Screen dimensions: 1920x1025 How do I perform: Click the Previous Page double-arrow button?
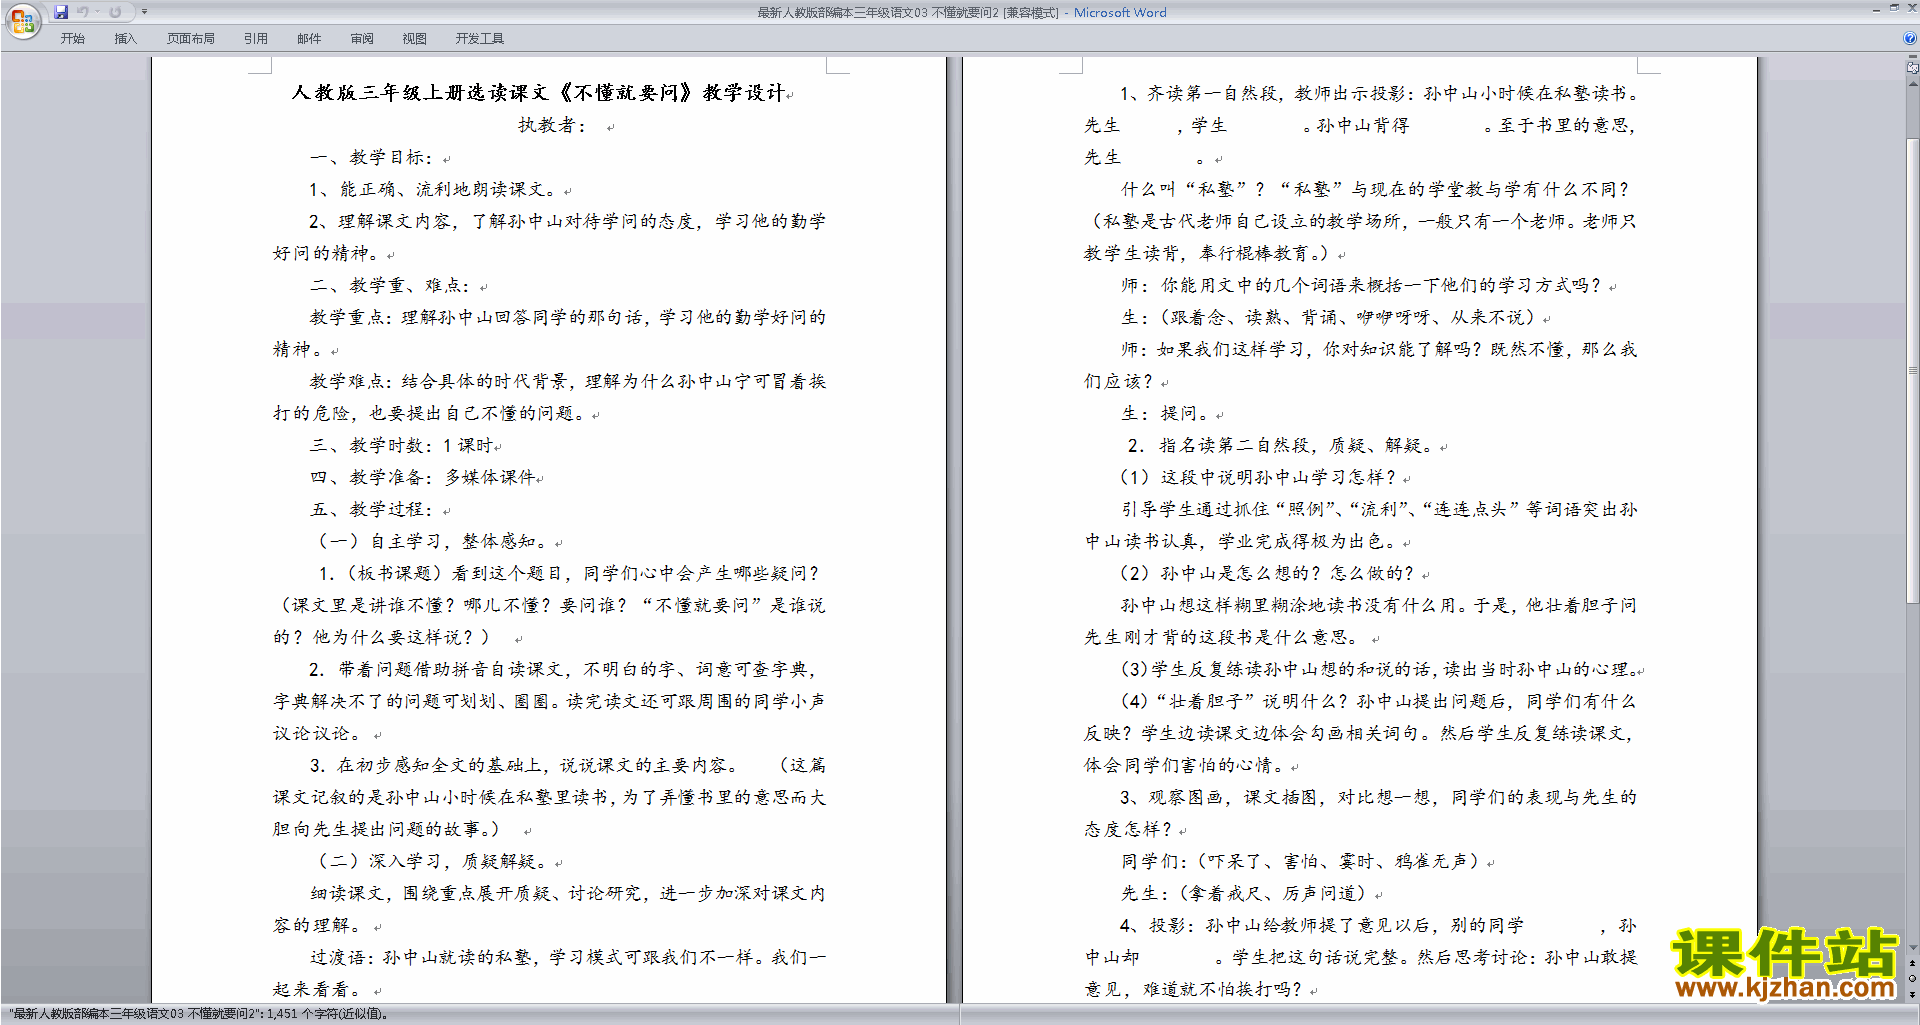tap(1913, 963)
